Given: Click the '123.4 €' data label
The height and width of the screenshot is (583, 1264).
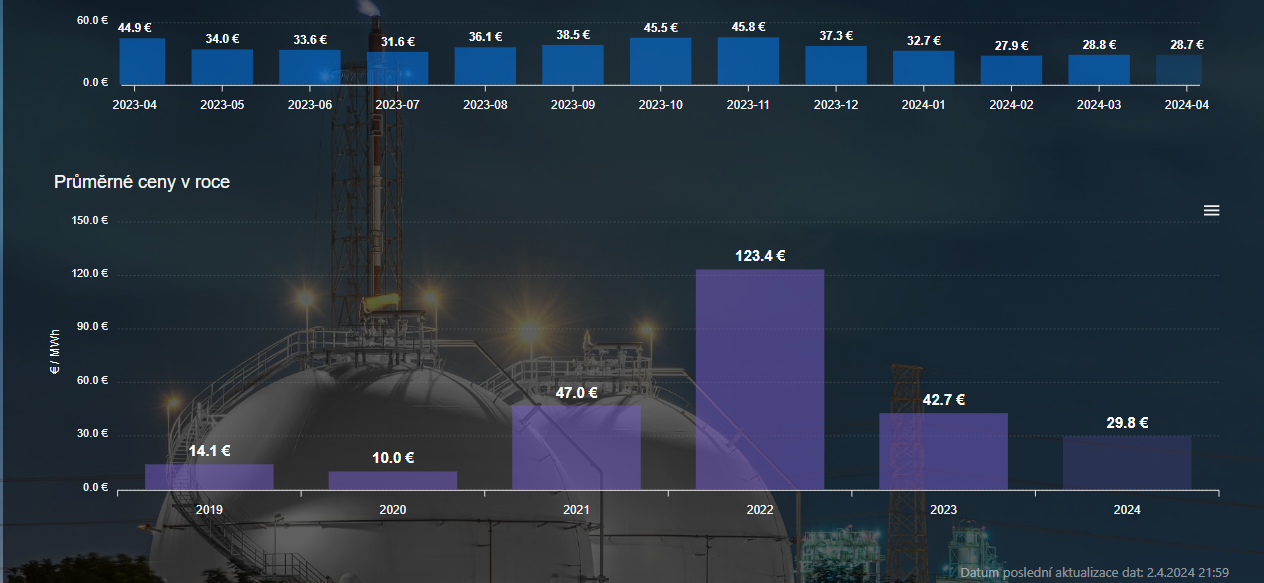Looking at the screenshot, I should click(760, 256).
